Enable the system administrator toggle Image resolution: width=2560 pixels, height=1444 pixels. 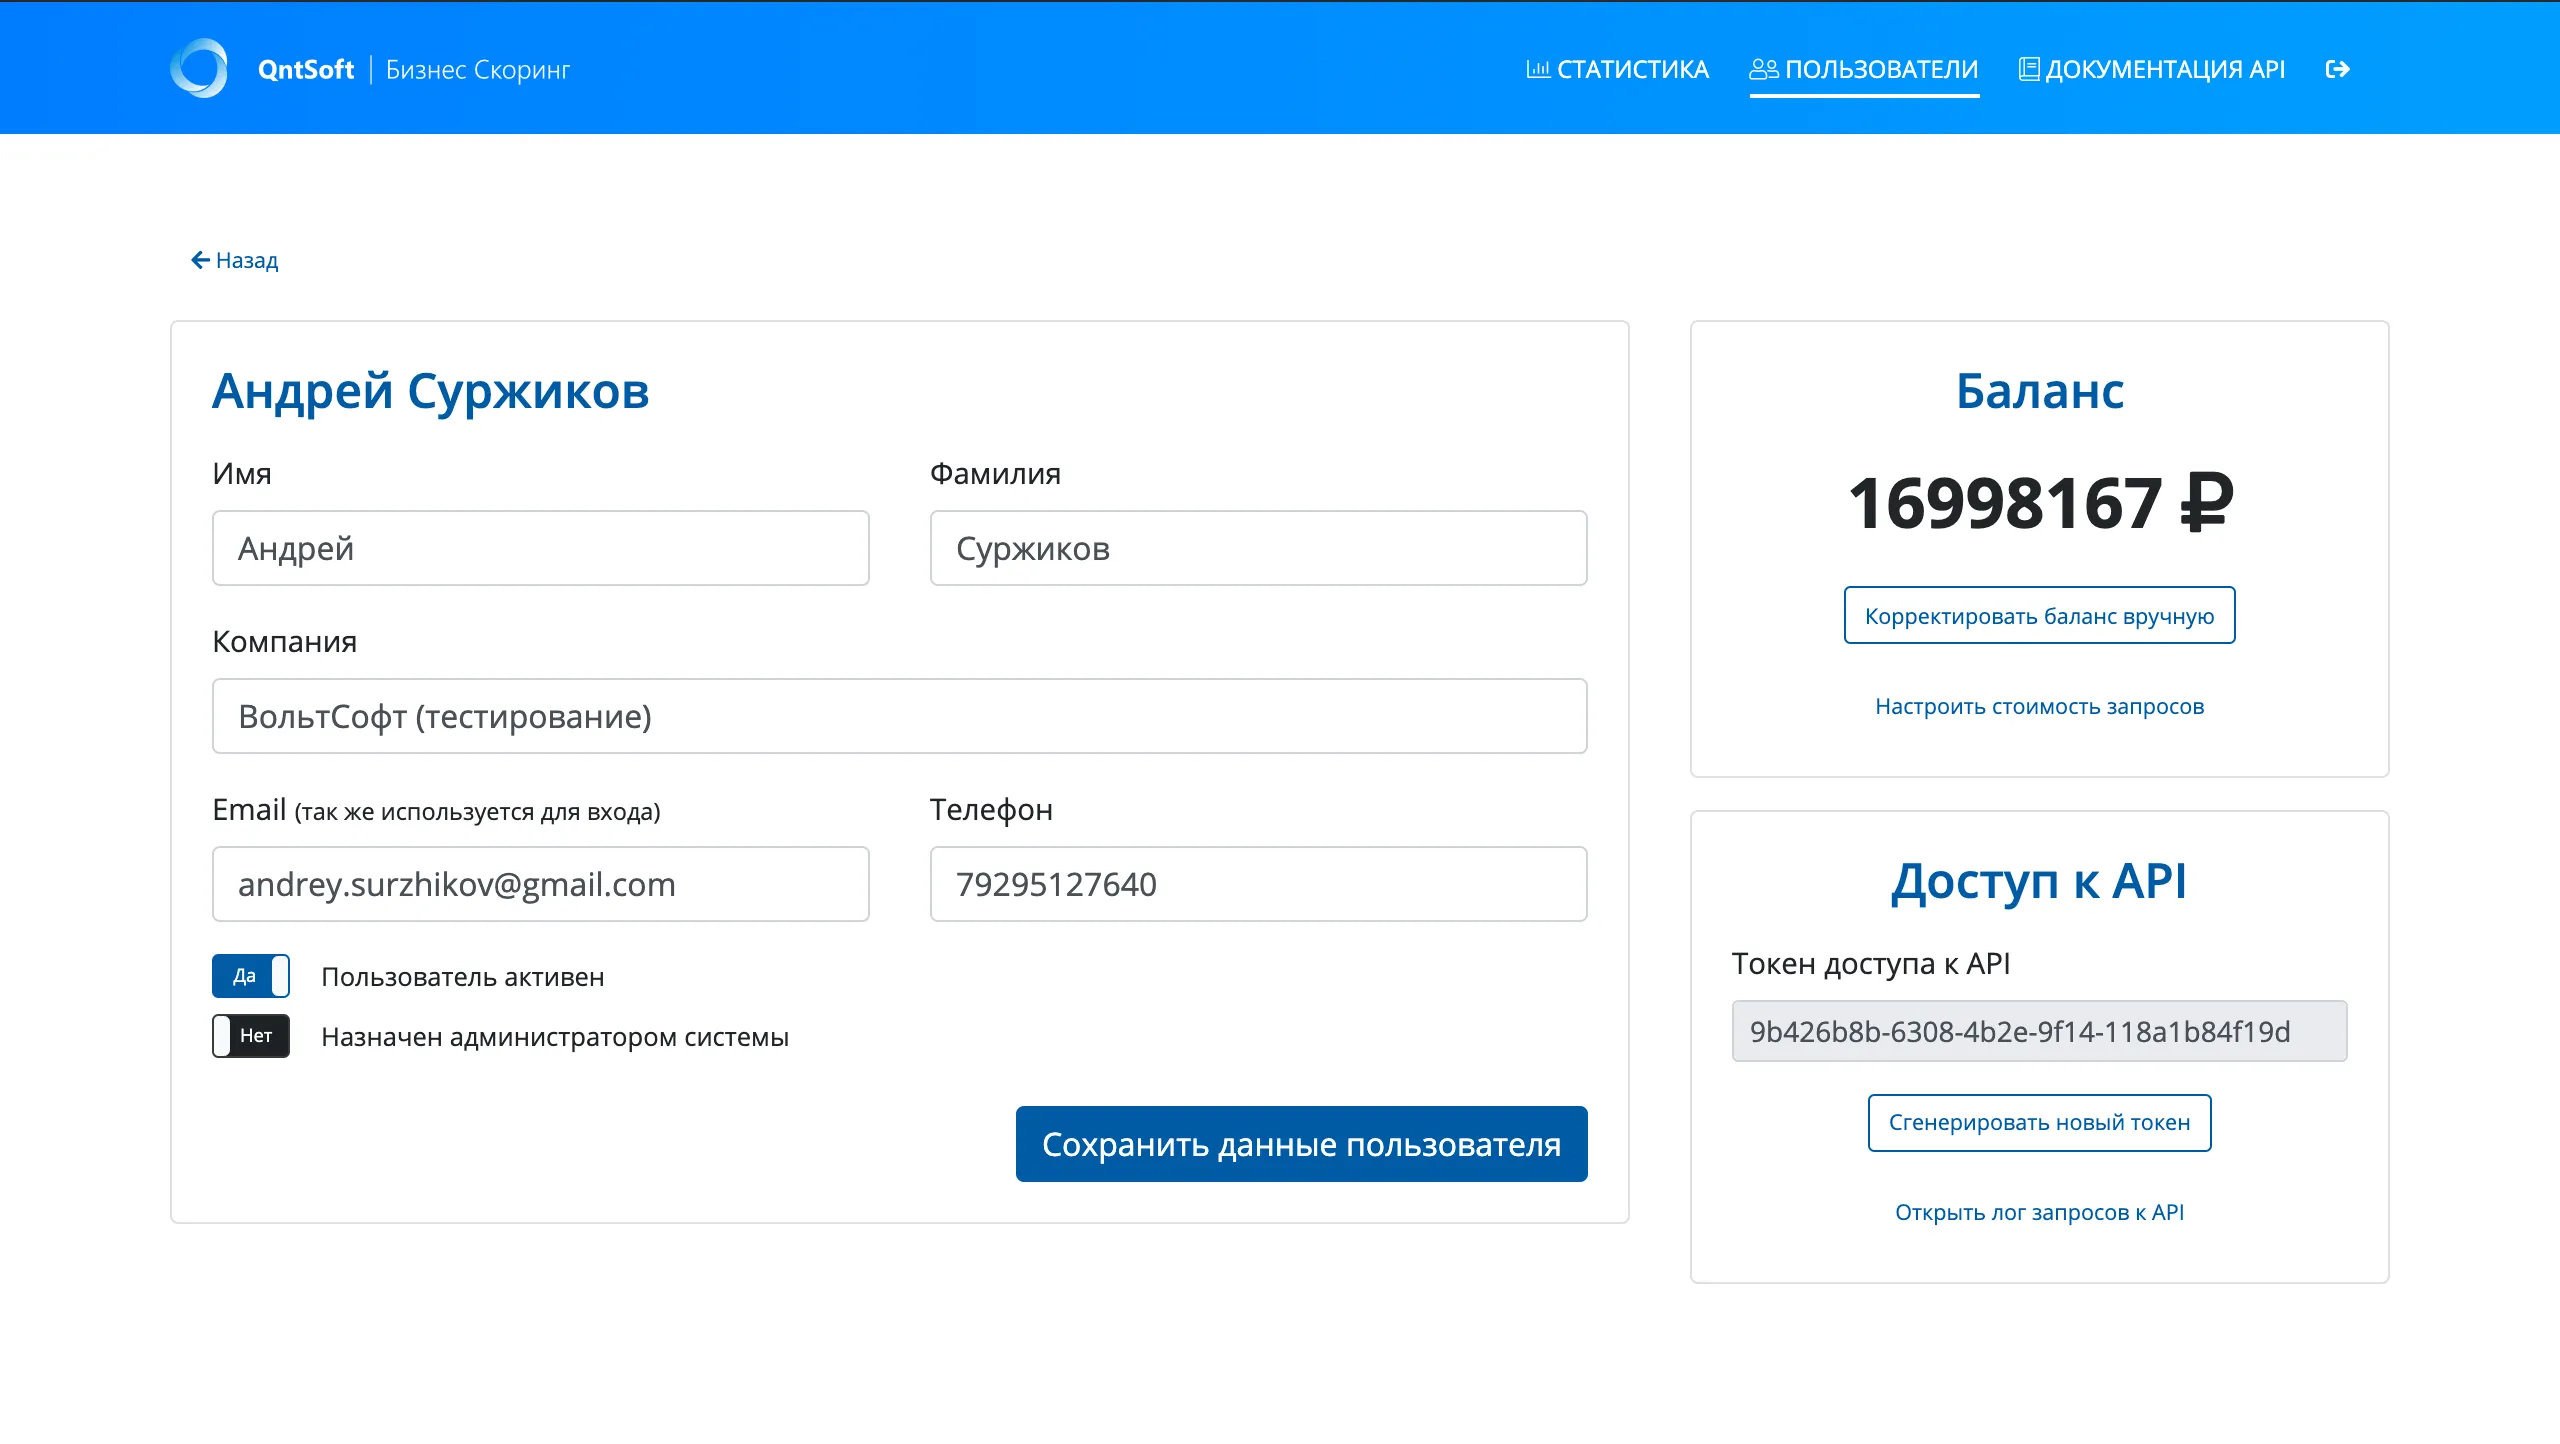click(250, 1036)
